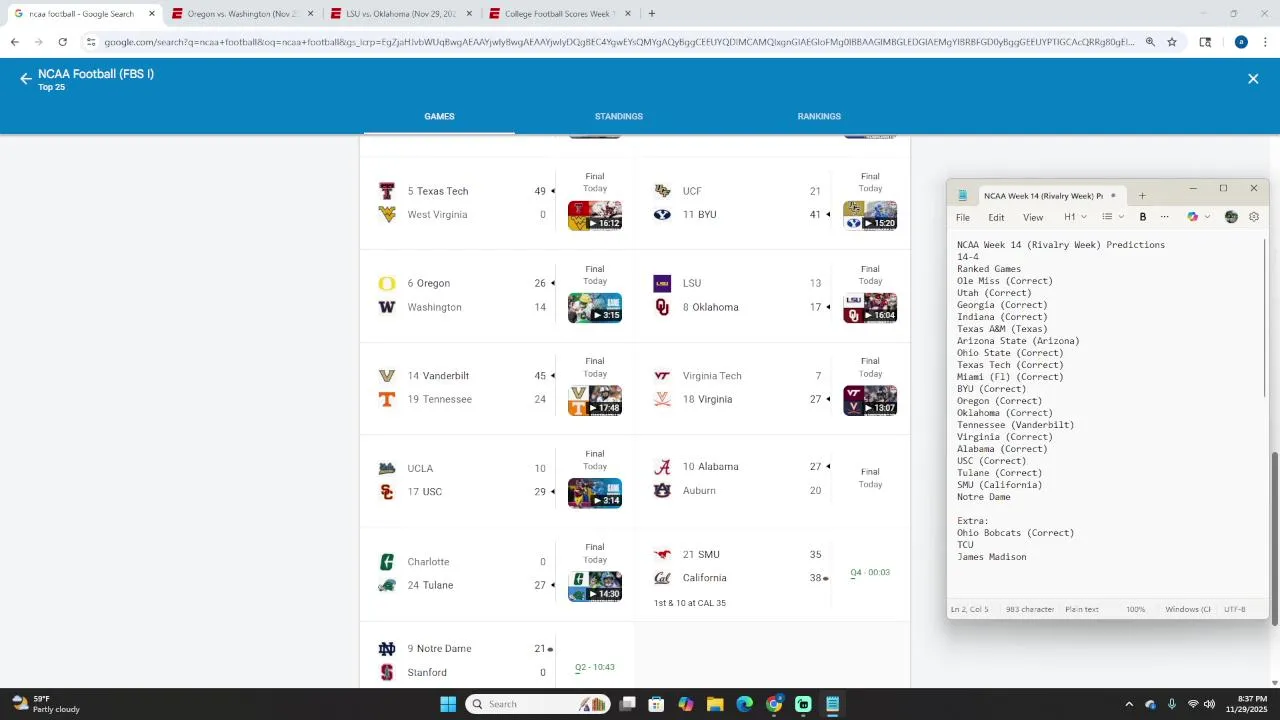Click the BYU team logo
The image size is (1280, 720).
(662, 214)
